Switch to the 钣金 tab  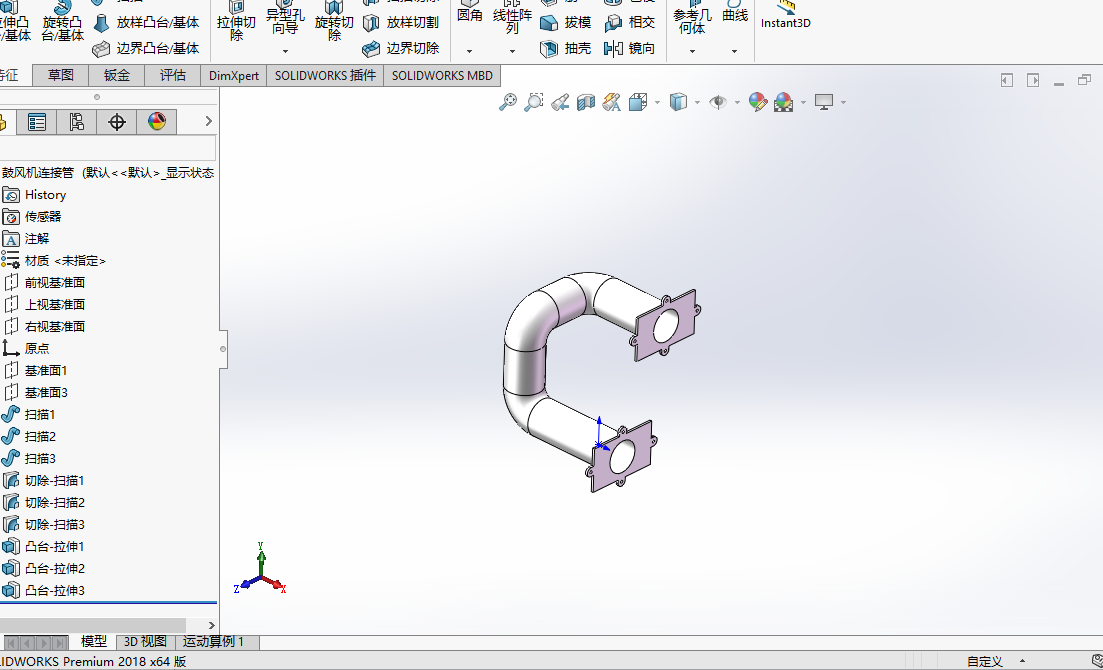tap(117, 75)
